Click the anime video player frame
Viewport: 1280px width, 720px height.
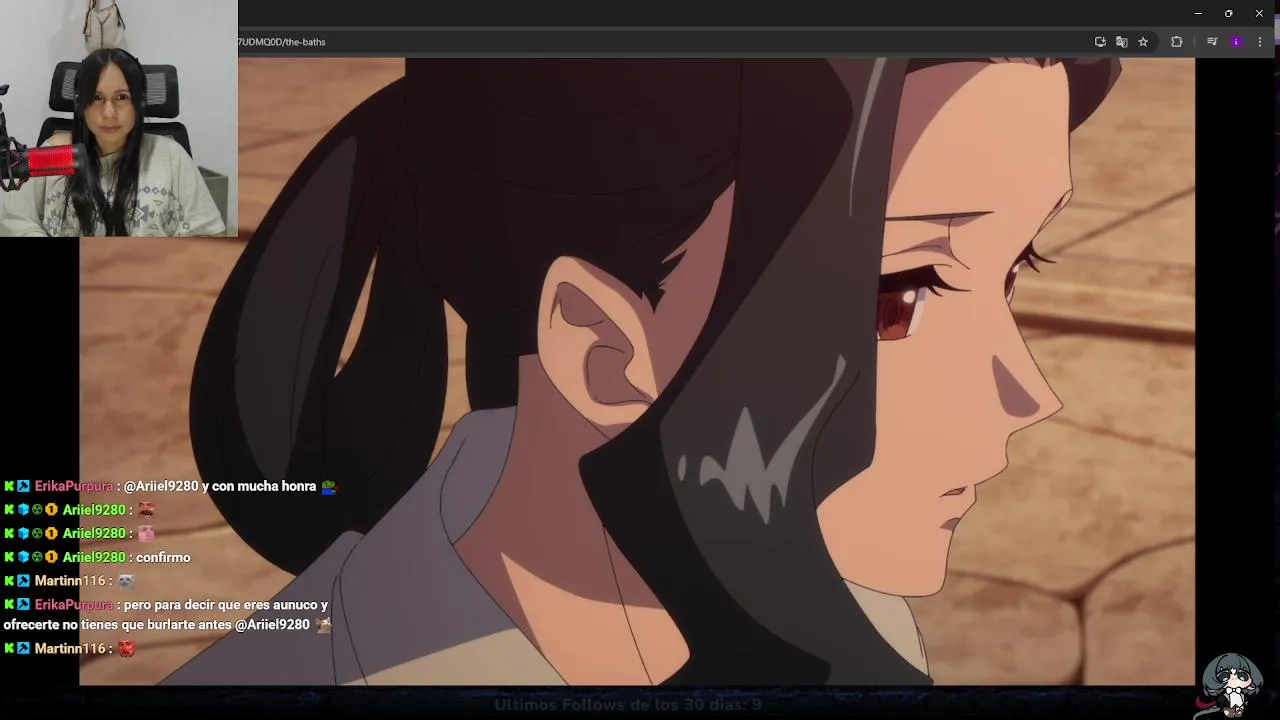coord(637,371)
